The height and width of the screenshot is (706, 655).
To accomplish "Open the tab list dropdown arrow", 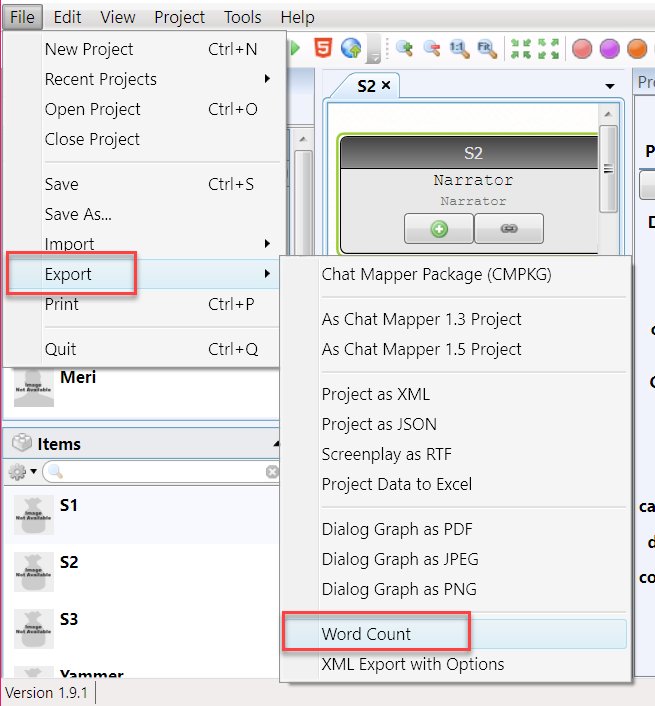I will (610, 86).
